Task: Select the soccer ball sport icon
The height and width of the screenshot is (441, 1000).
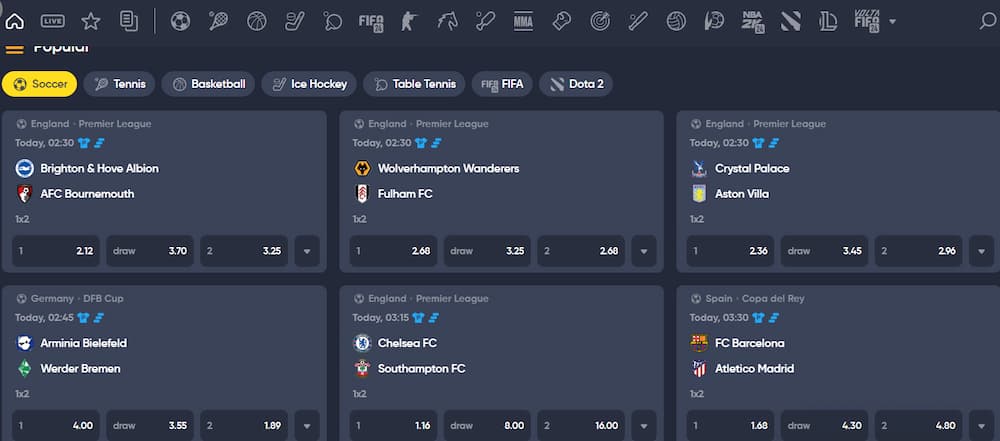Action: click(180, 21)
